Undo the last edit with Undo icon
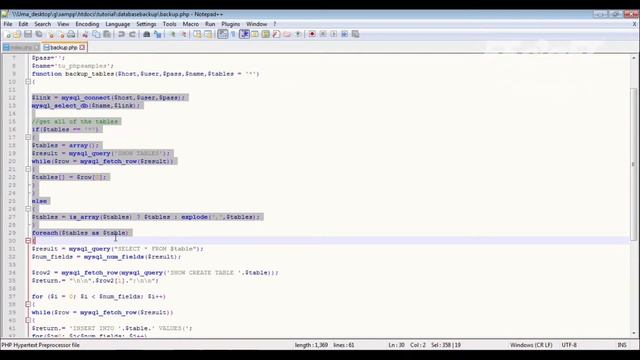The height and width of the screenshot is (360, 640). tap(121, 34)
